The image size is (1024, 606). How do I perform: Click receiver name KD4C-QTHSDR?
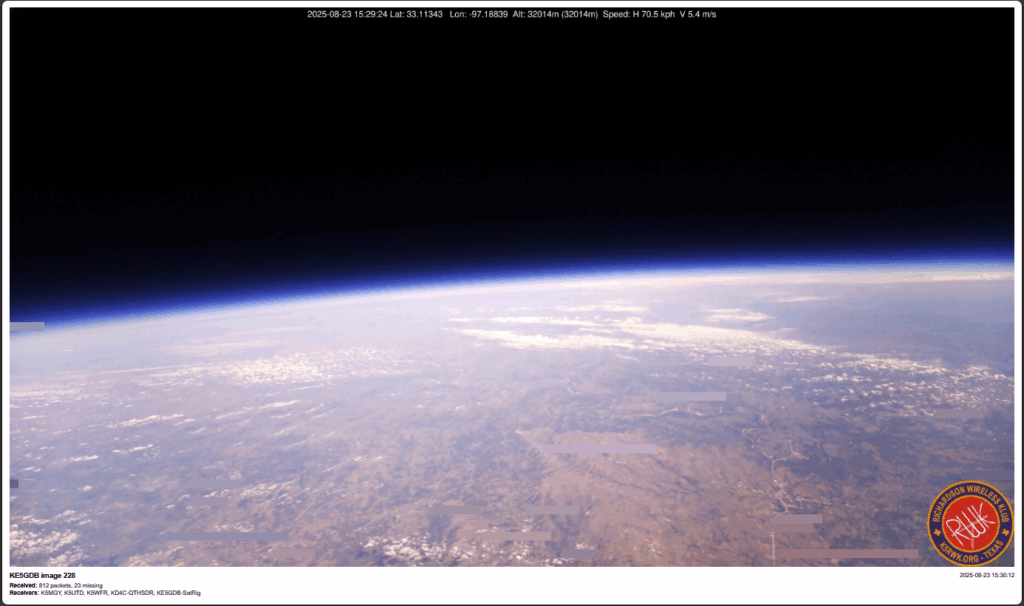(x=133, y=593)
